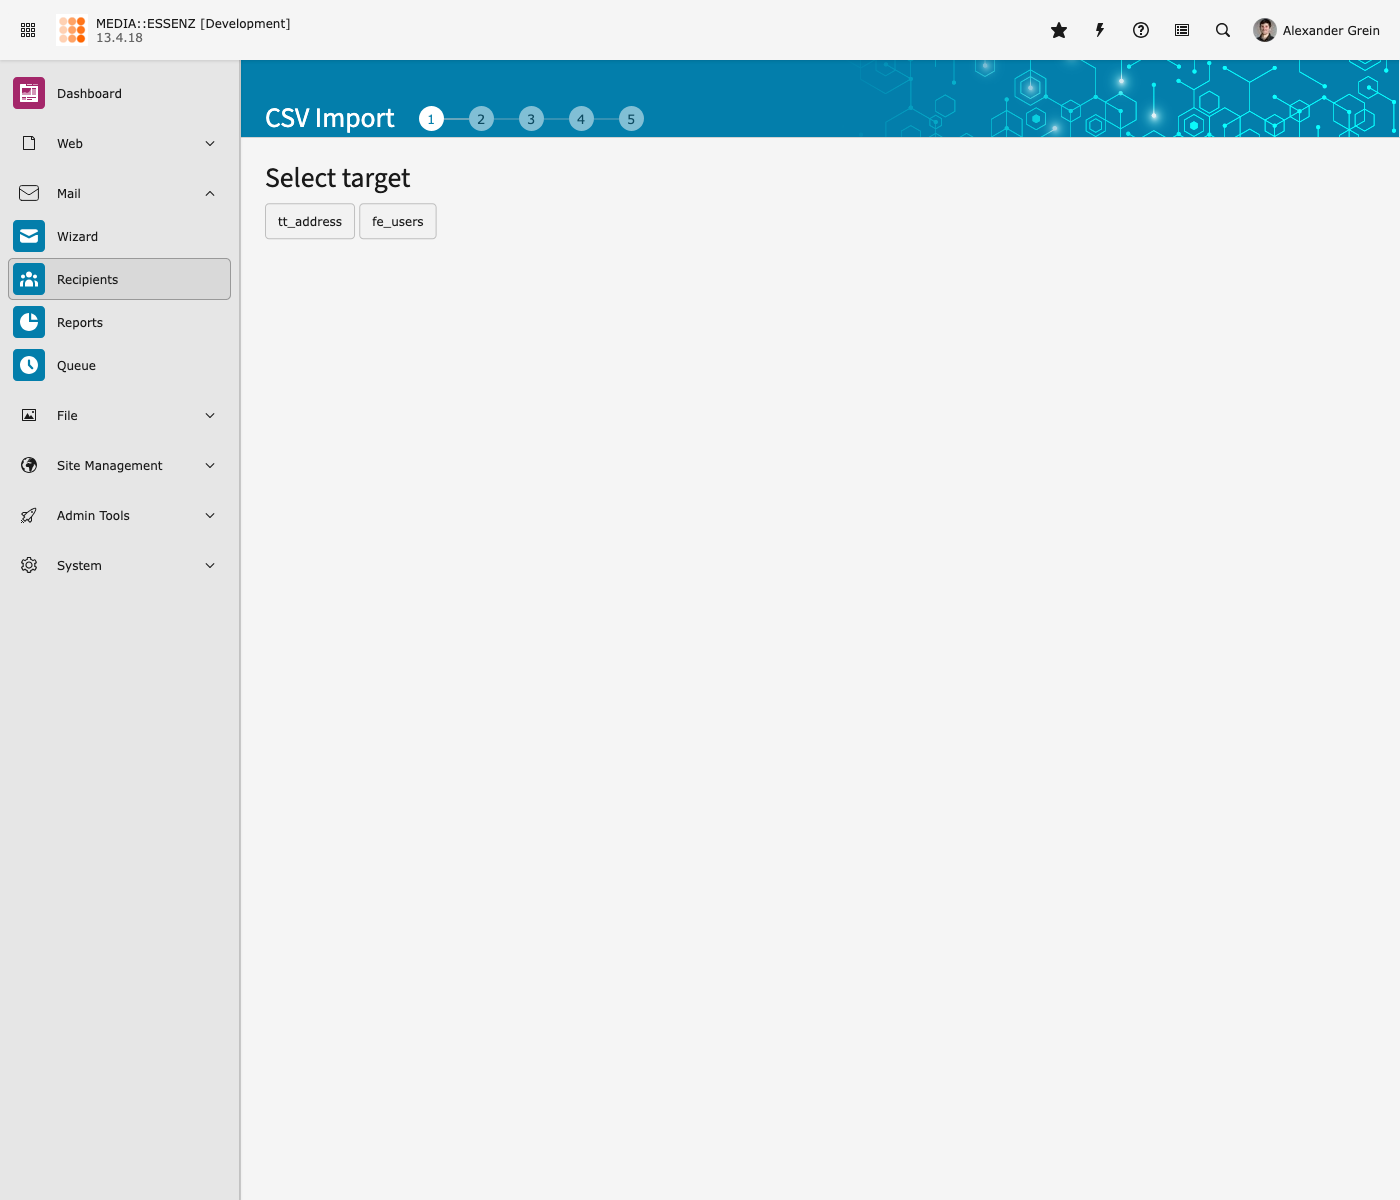This screenshot has width=1400, height=1200.
Task: Click the flush cache lightning icon
Action: point(1100,30)
